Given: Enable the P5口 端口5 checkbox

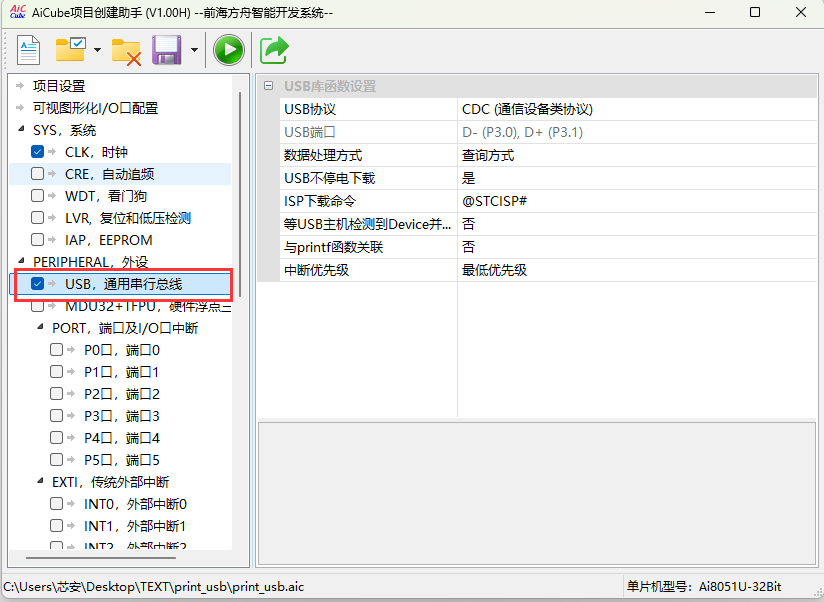Looking at the screenshot, I should point(56,460).
